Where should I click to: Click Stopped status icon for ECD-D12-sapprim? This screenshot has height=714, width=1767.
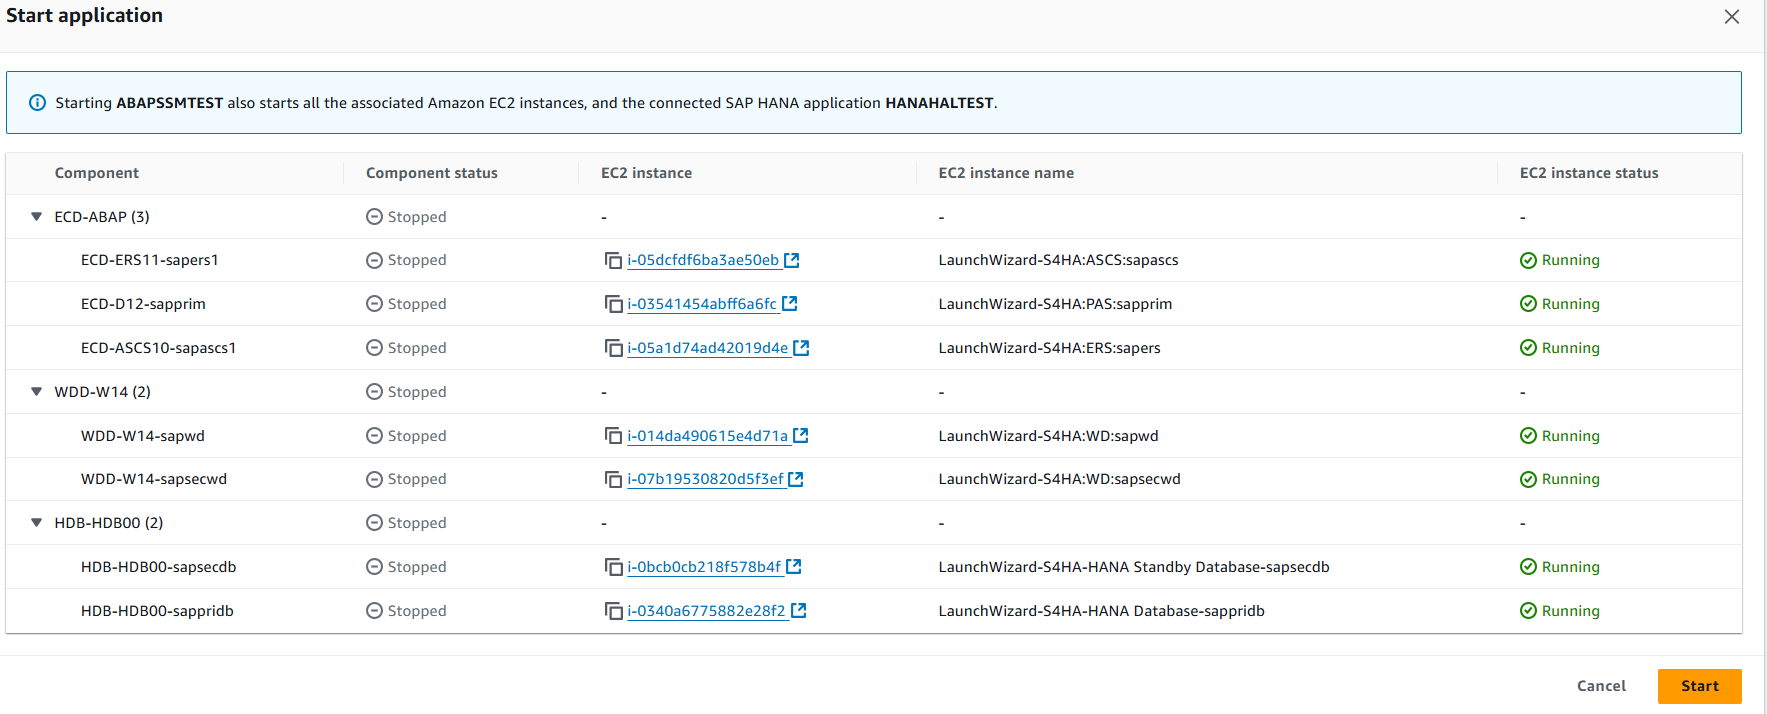point(374,304)
